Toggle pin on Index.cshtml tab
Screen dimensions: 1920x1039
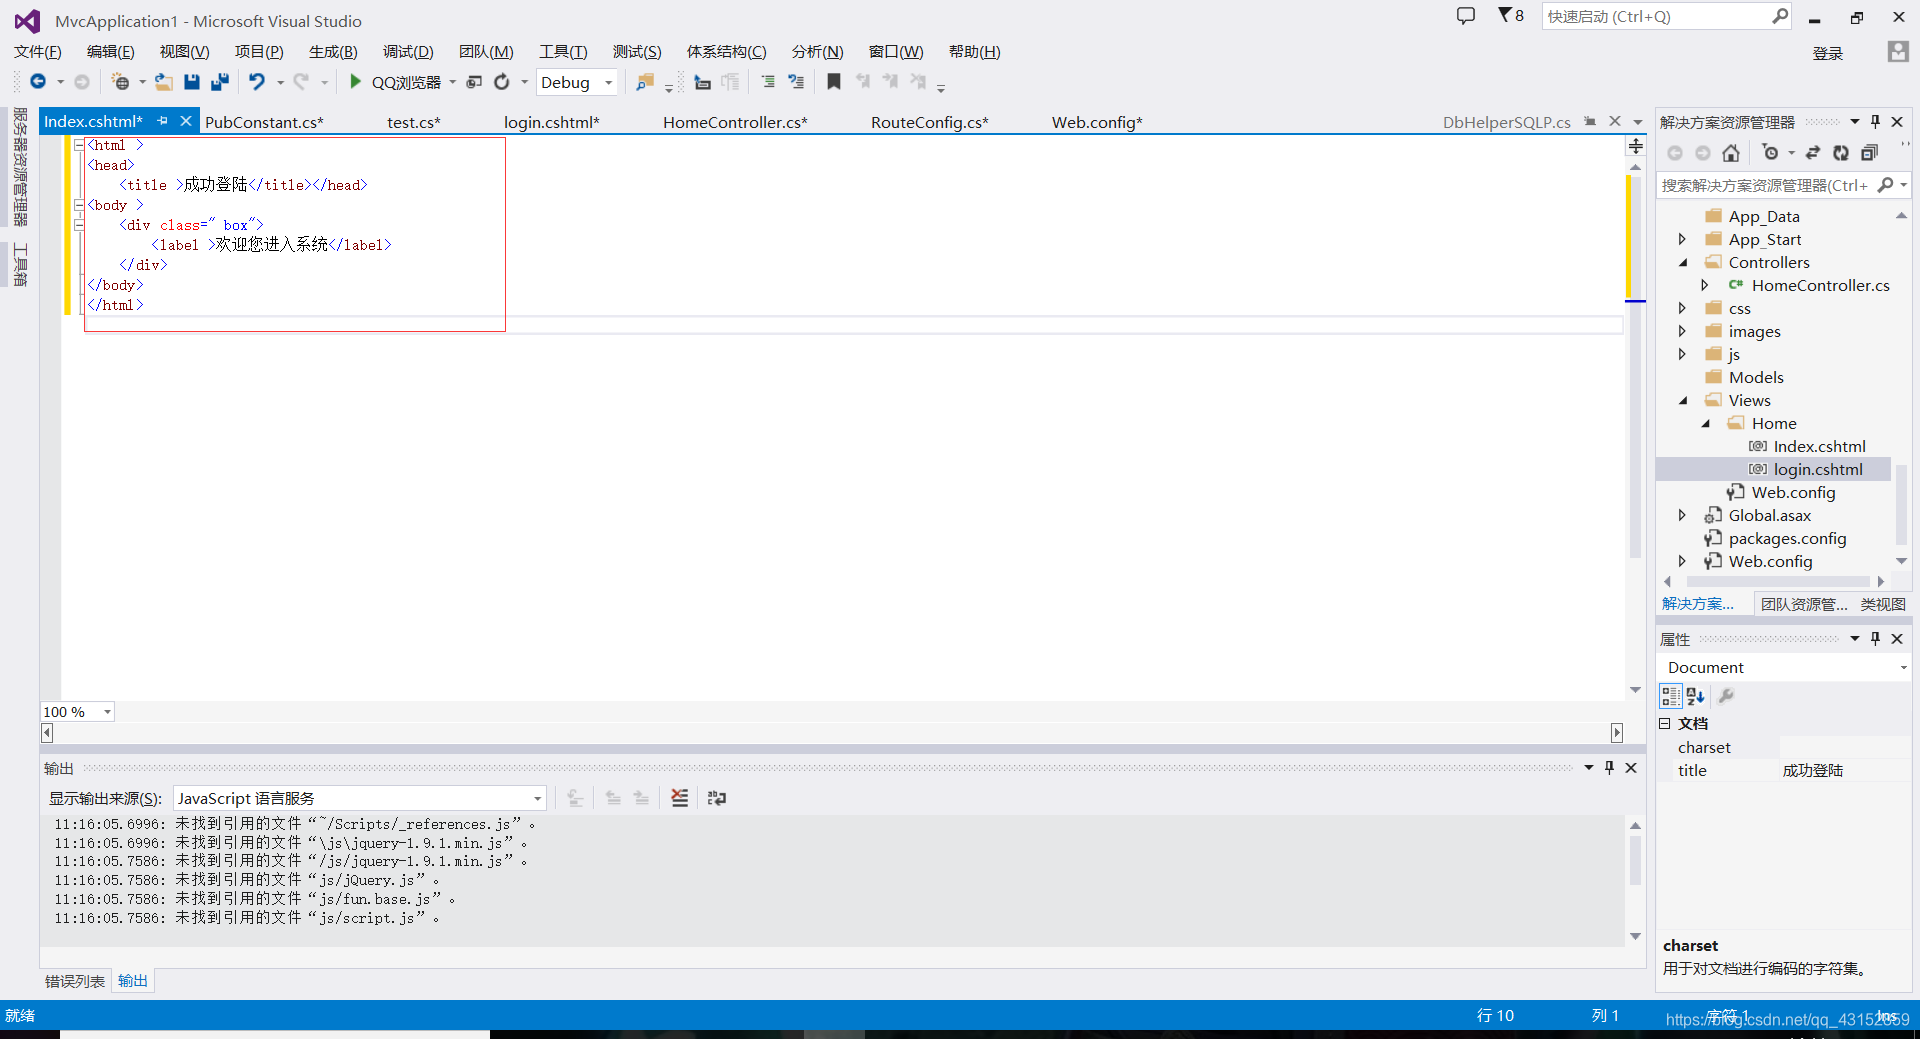162,121
